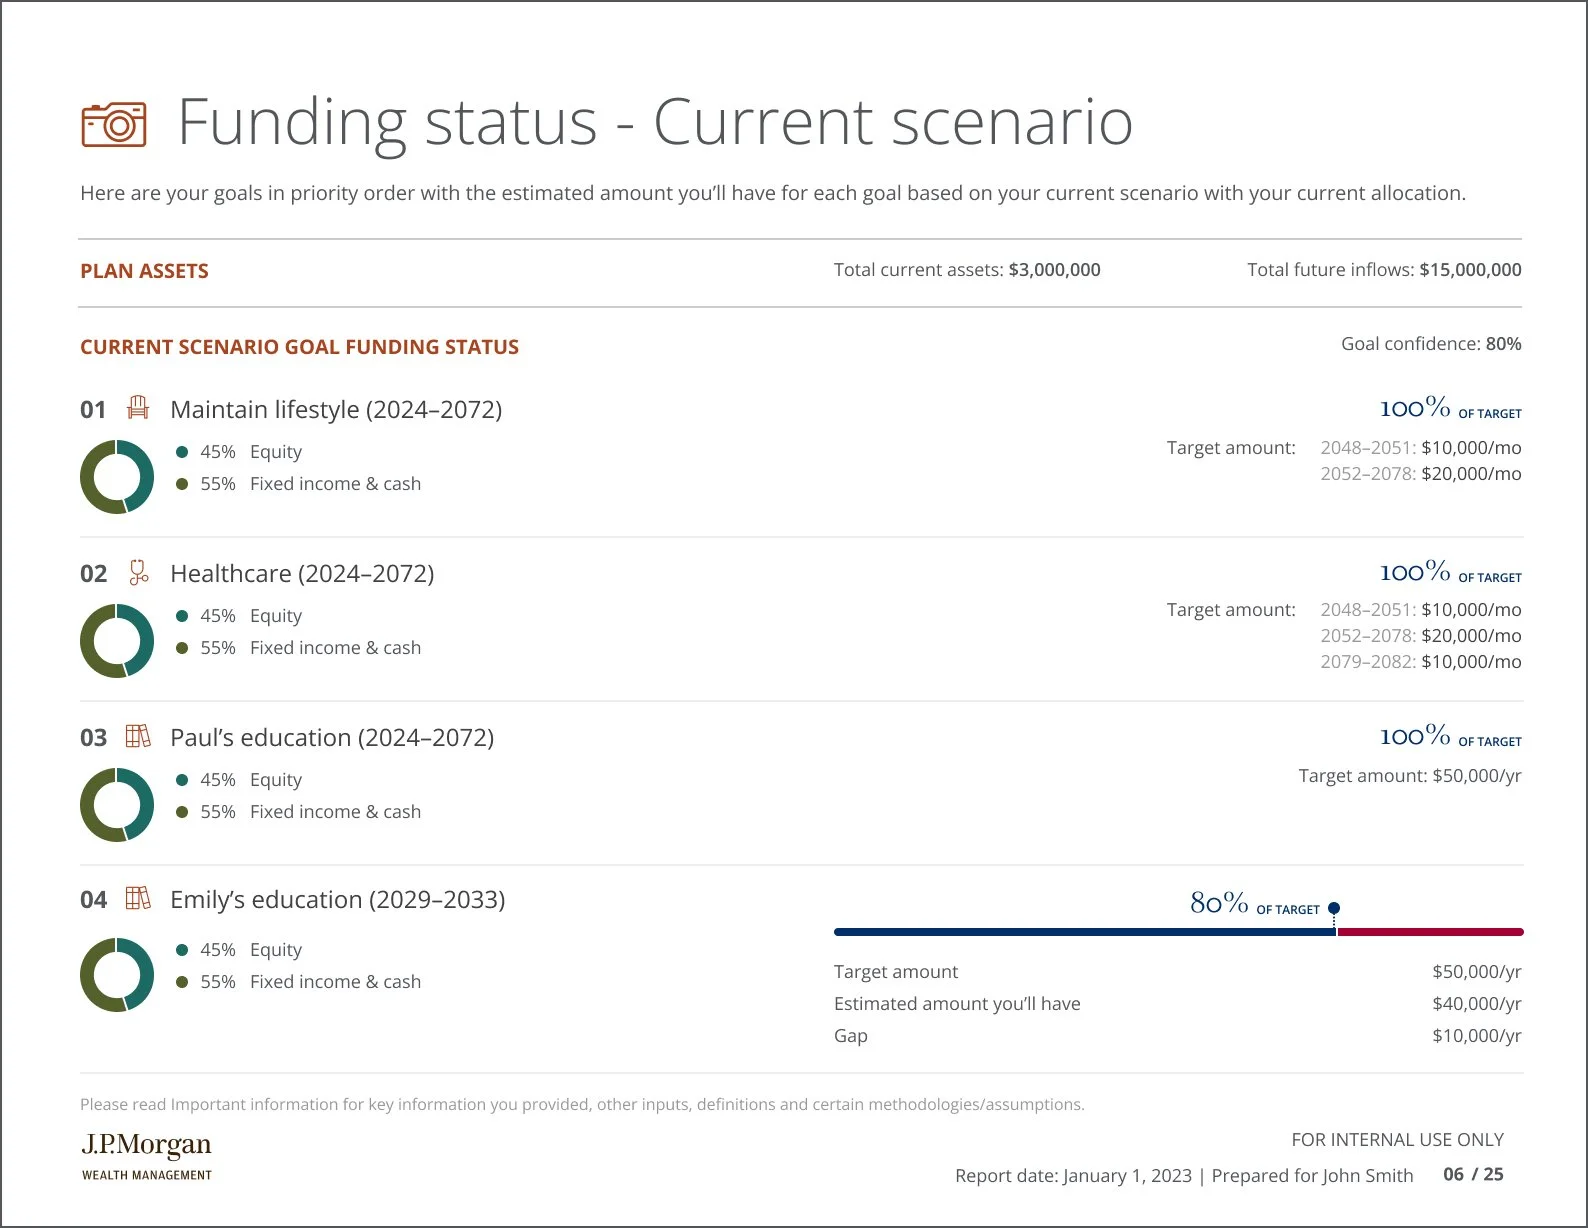This screenshot has height=1228, width=1588.
Task: Click the Paul's education allocation donut chart
Action: coord(117,805)
